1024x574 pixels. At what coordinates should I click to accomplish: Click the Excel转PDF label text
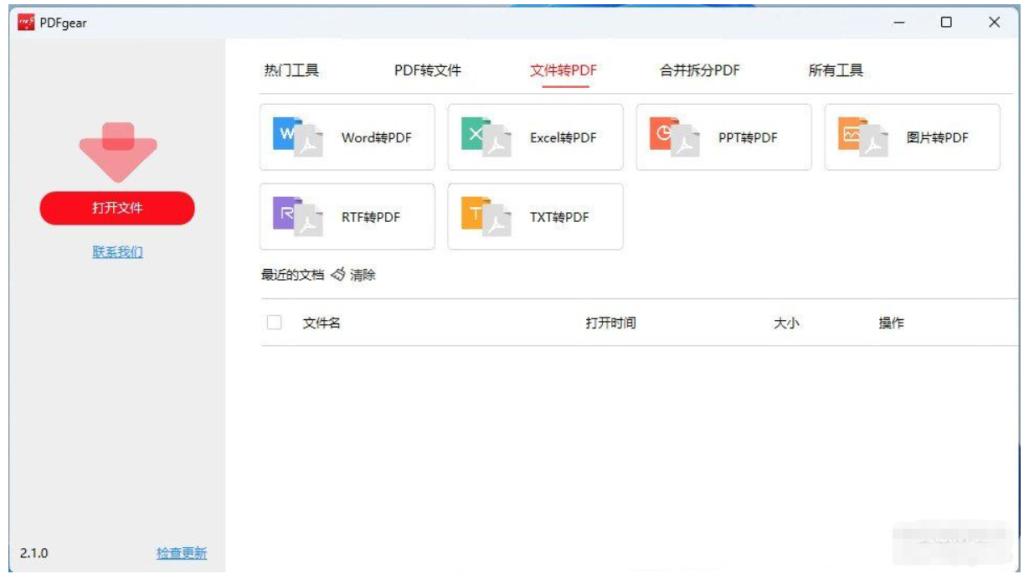click(x=563, y=138)
